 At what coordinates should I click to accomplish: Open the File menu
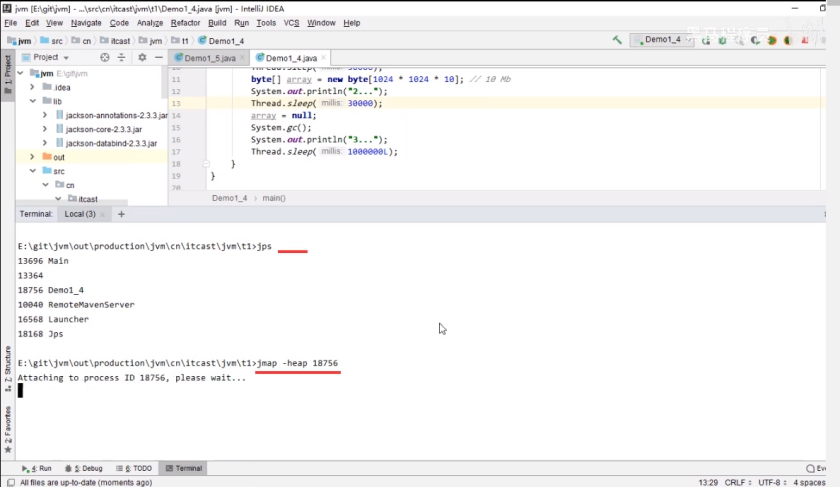tap(11, 23)
